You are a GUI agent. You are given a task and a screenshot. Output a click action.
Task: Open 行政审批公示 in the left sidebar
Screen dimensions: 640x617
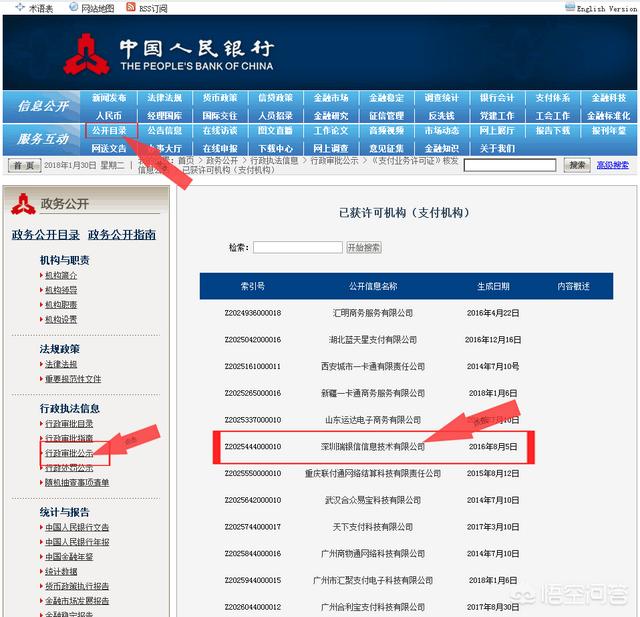point(69,453)
